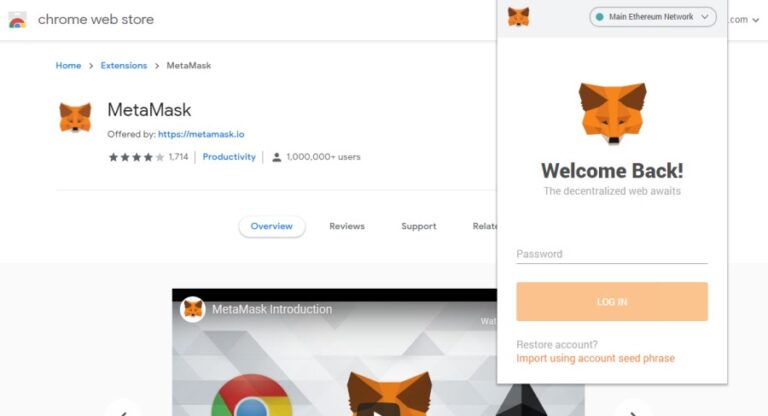The height and width of the screenshot is (416, 768).
Task: Open the Main Ethereum Network dropdown
Action: pyautogui.click(x=652, y=17)
